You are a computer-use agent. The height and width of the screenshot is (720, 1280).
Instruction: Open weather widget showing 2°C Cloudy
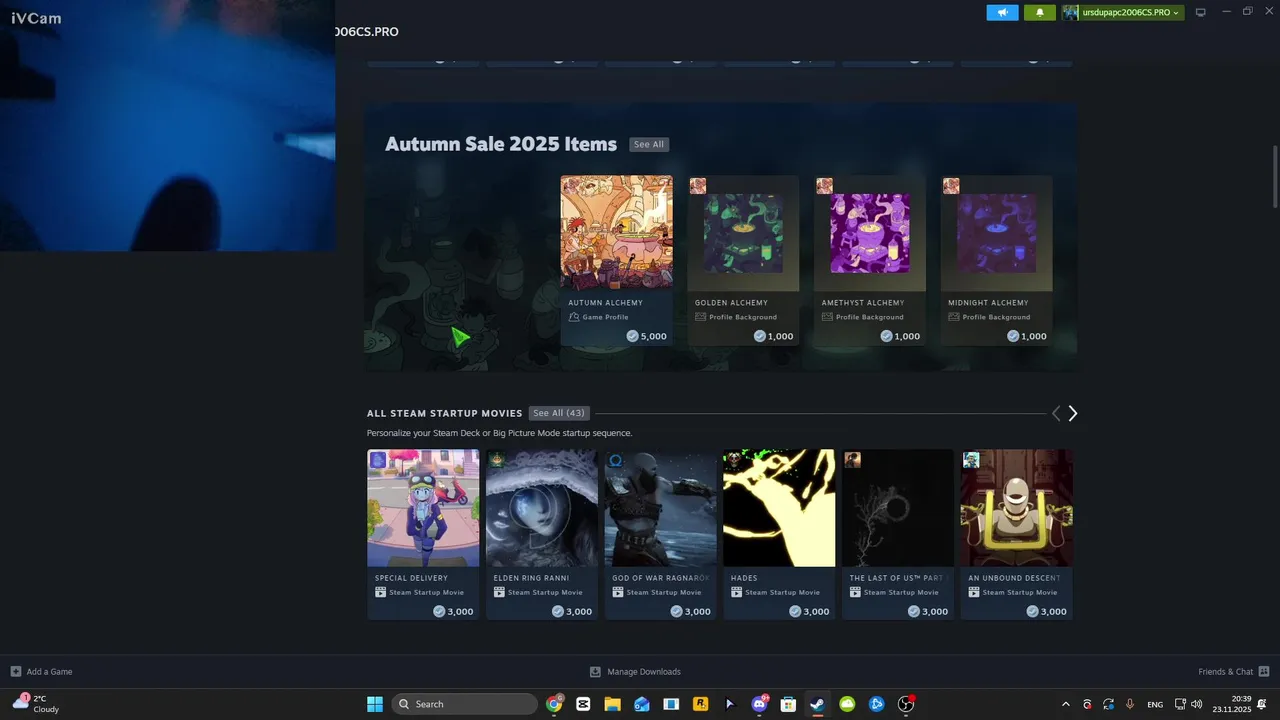36,704
